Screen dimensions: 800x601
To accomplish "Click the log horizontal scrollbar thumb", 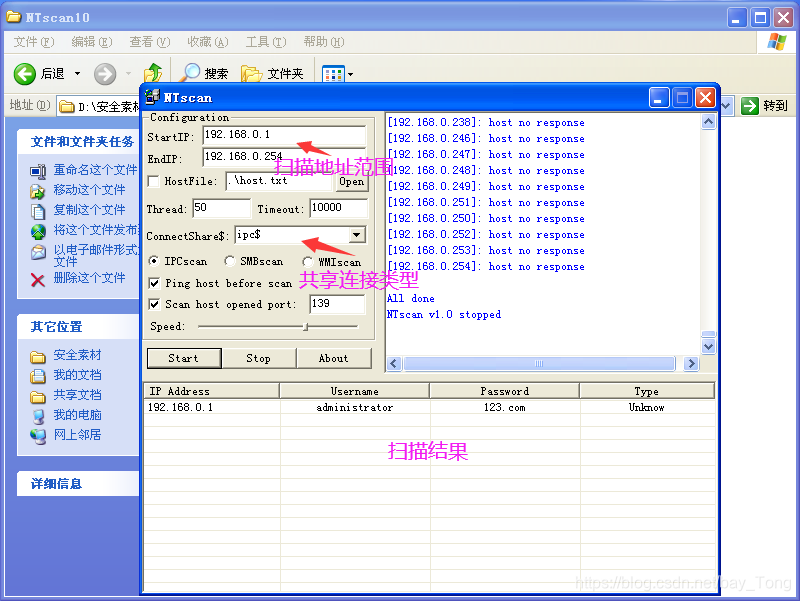I will click(x=539, y=364).
